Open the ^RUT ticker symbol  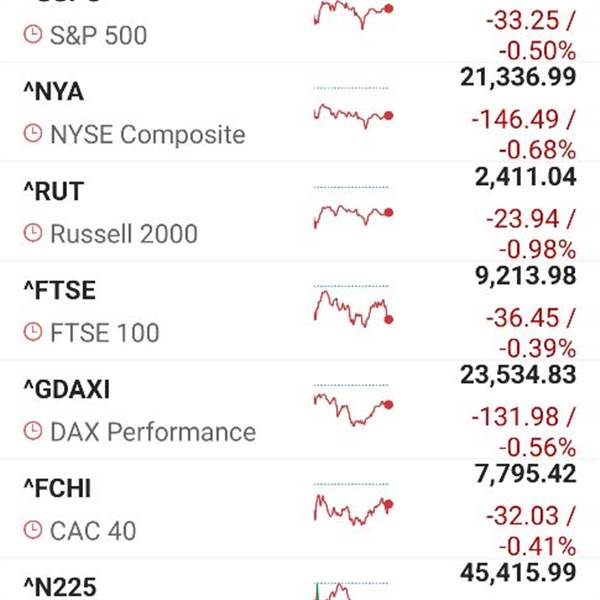pos(53,191)
